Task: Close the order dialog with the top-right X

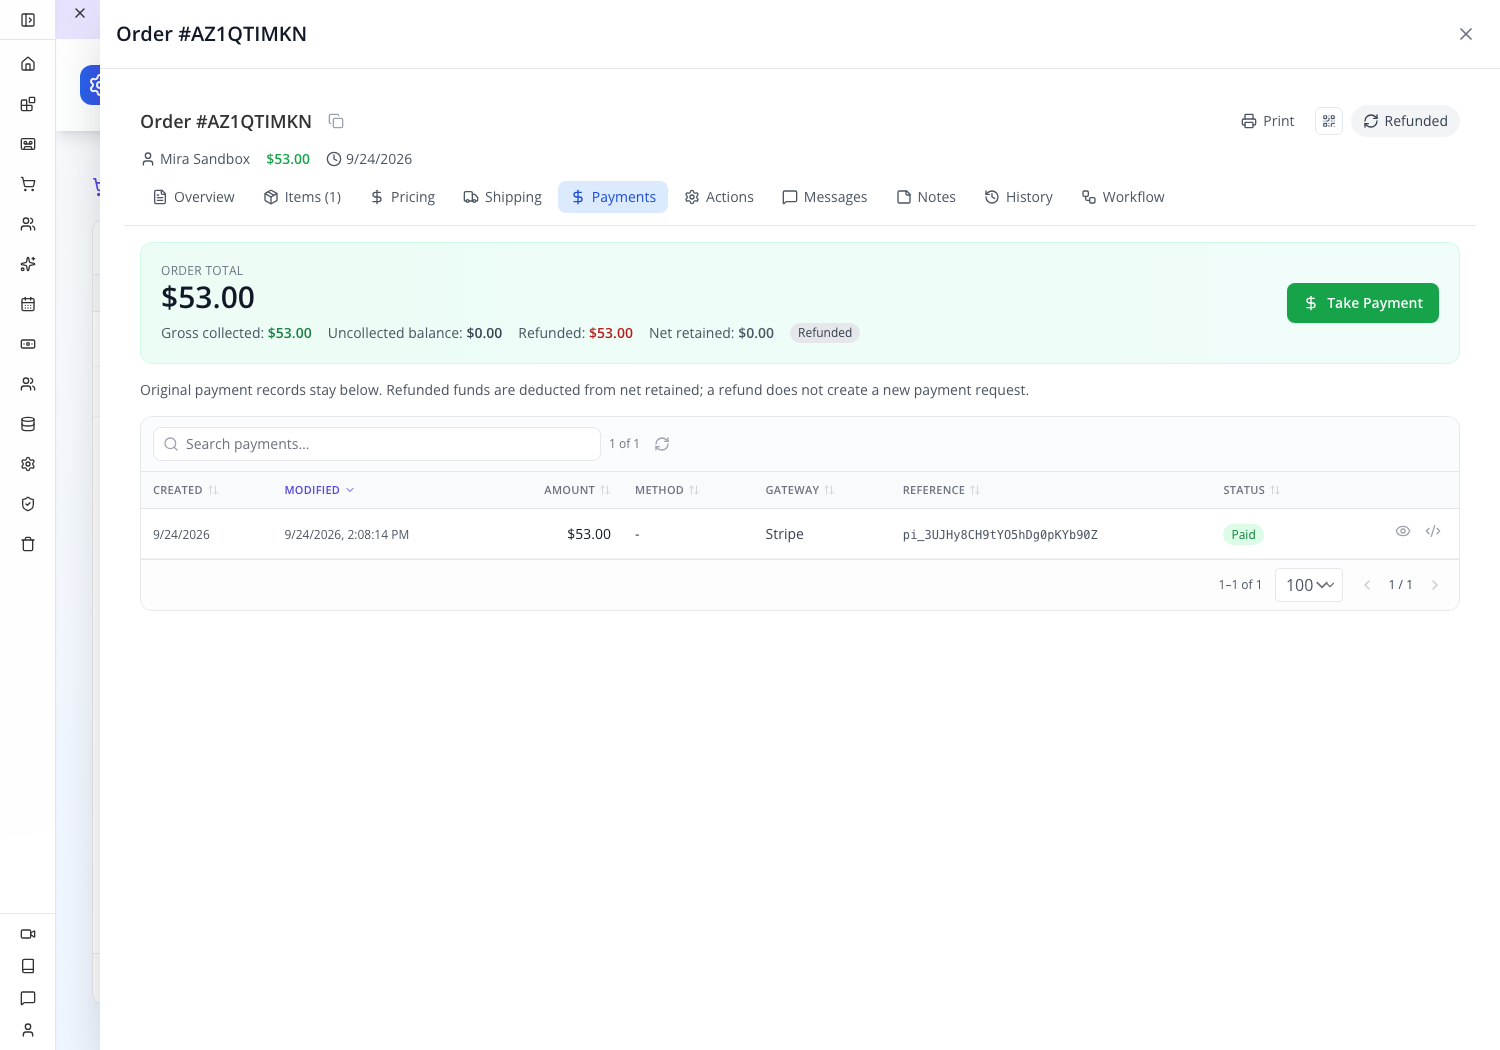Action: tap(1466, 34)
